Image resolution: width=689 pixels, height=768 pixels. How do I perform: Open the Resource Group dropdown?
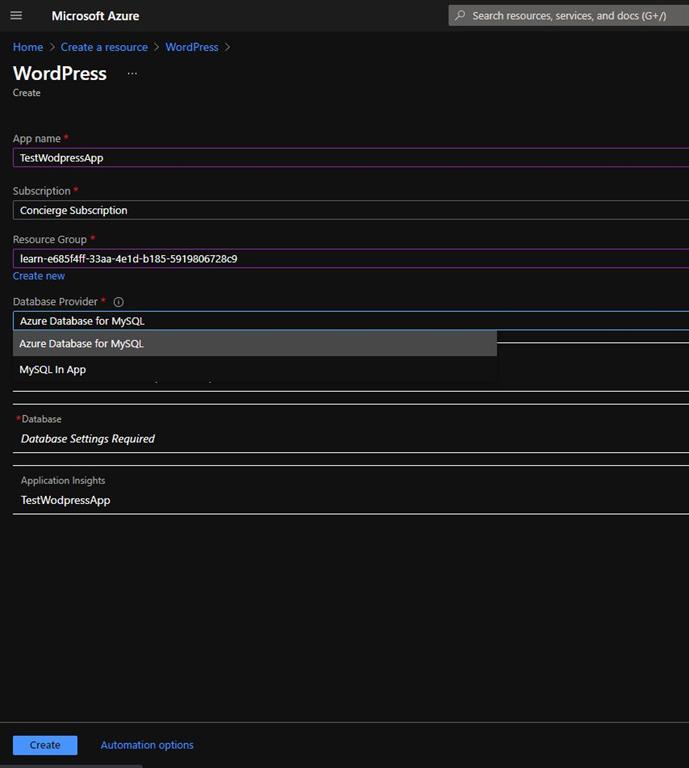click(x=351, y=259)
